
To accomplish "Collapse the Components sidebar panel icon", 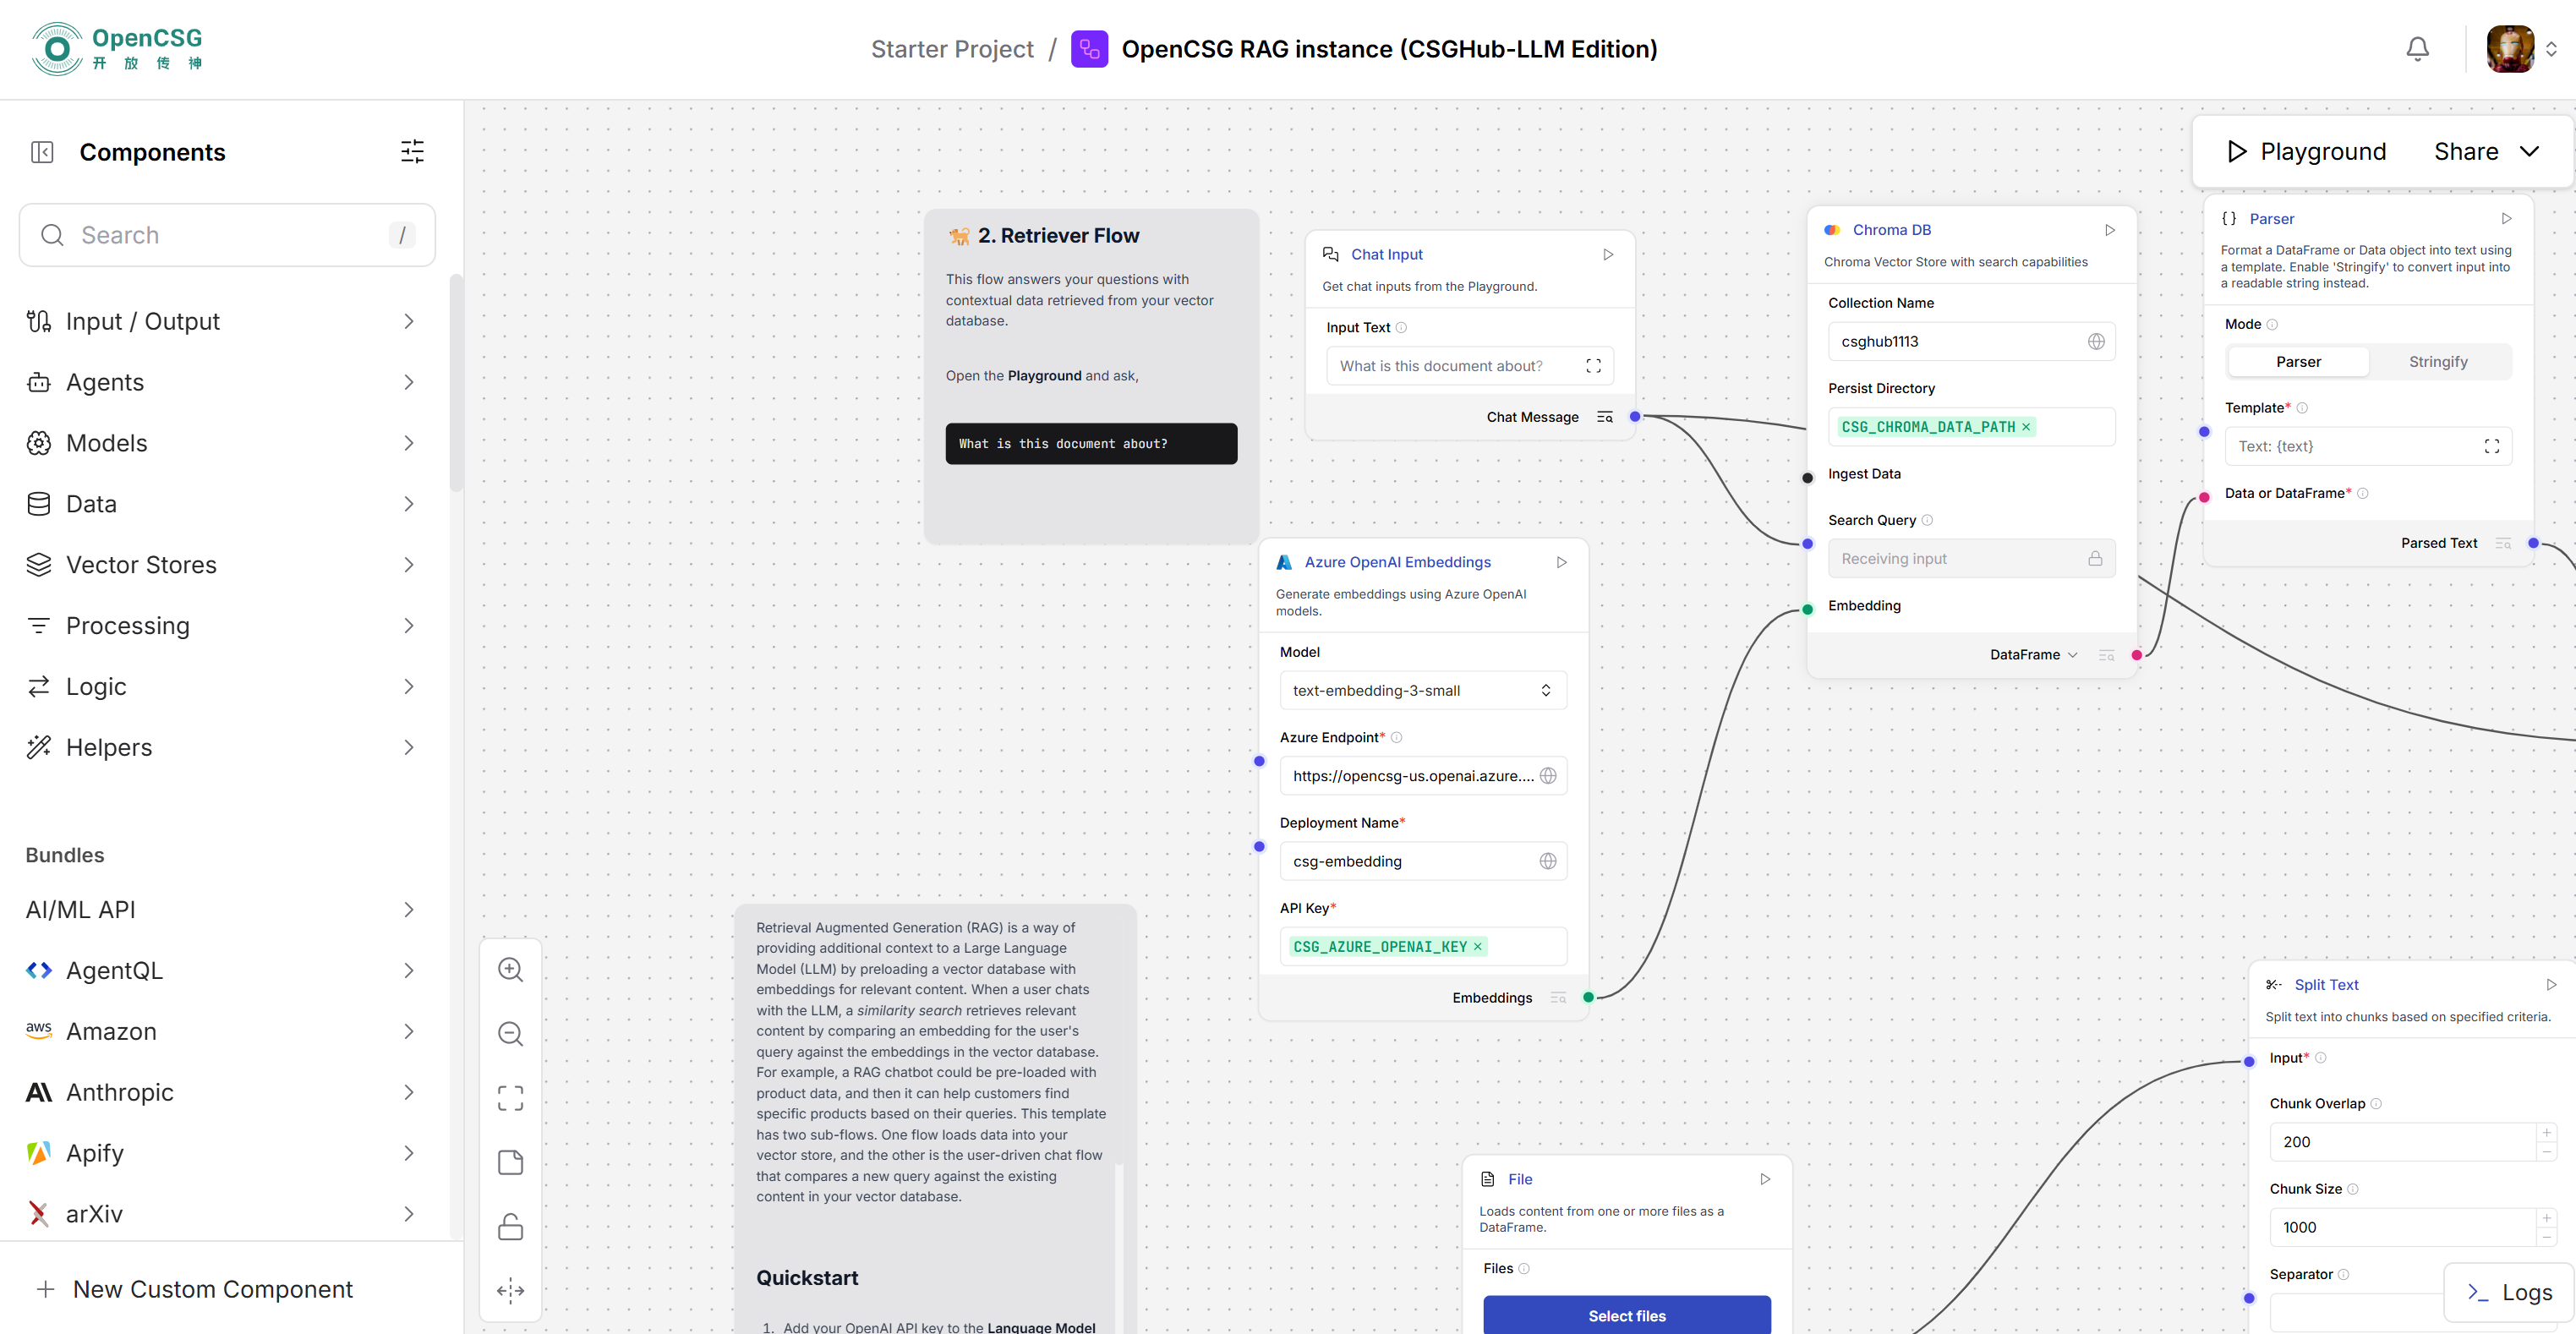I will [x=42, y=152].
